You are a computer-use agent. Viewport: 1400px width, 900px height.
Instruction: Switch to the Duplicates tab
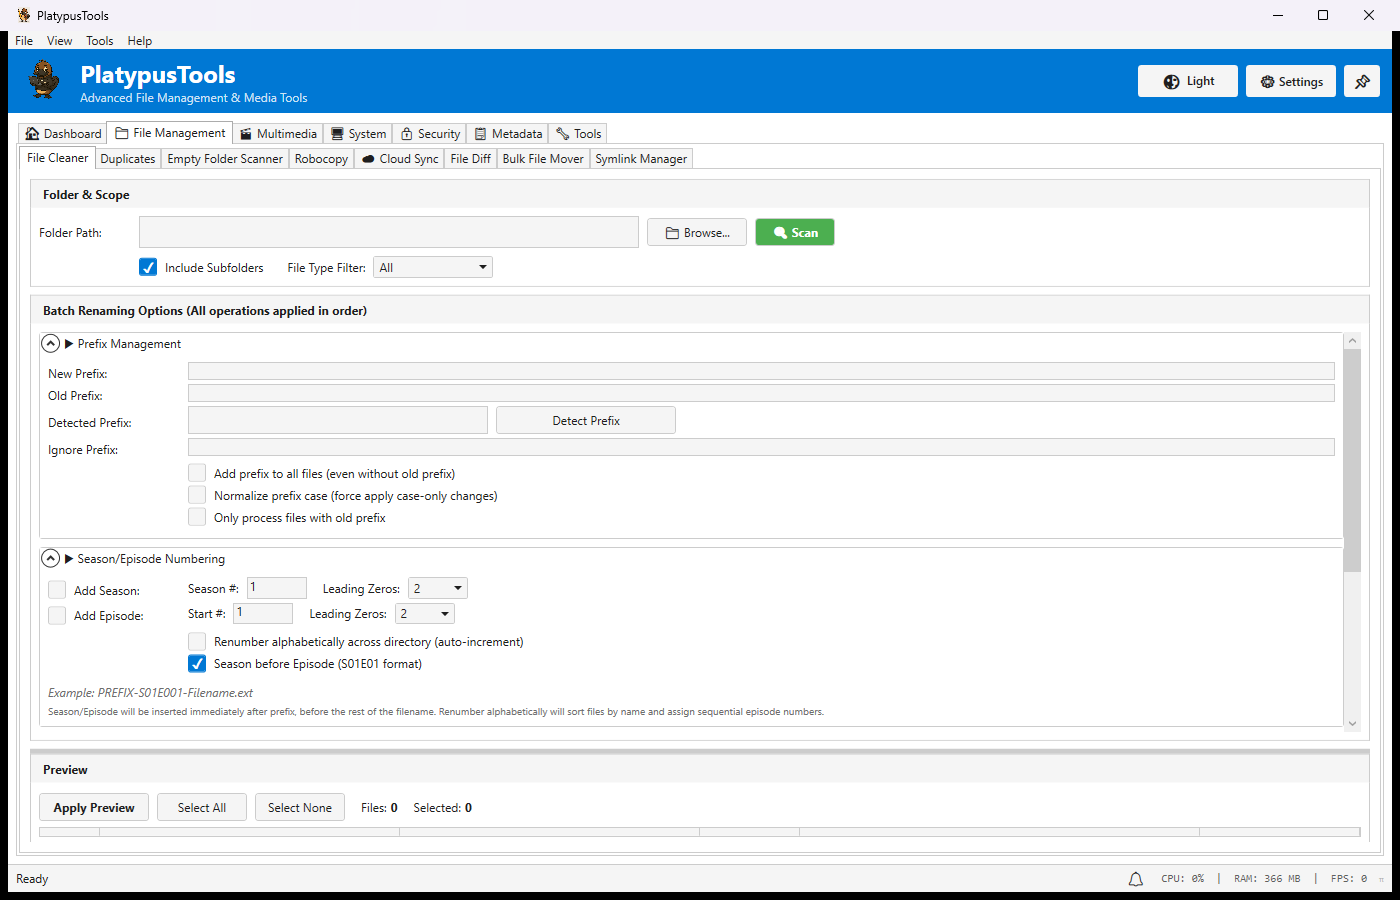(x=128, y=159)
